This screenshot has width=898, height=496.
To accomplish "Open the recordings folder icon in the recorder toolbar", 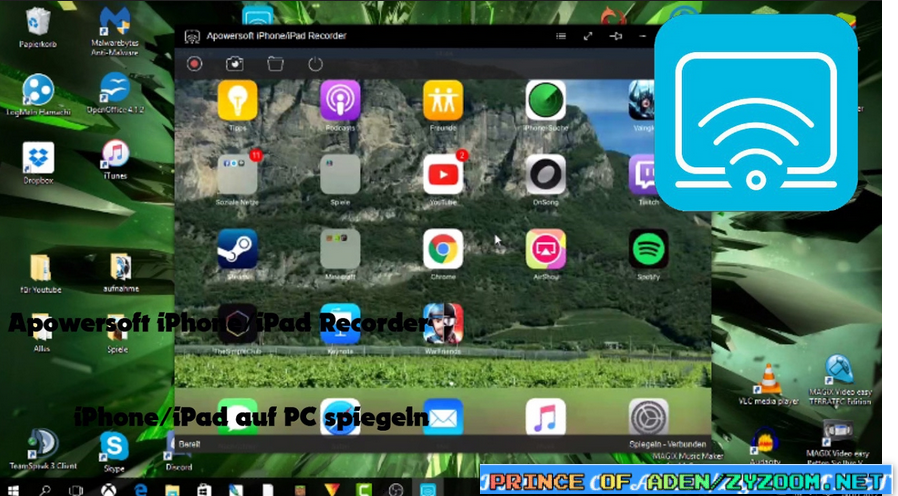I will 275,64.
